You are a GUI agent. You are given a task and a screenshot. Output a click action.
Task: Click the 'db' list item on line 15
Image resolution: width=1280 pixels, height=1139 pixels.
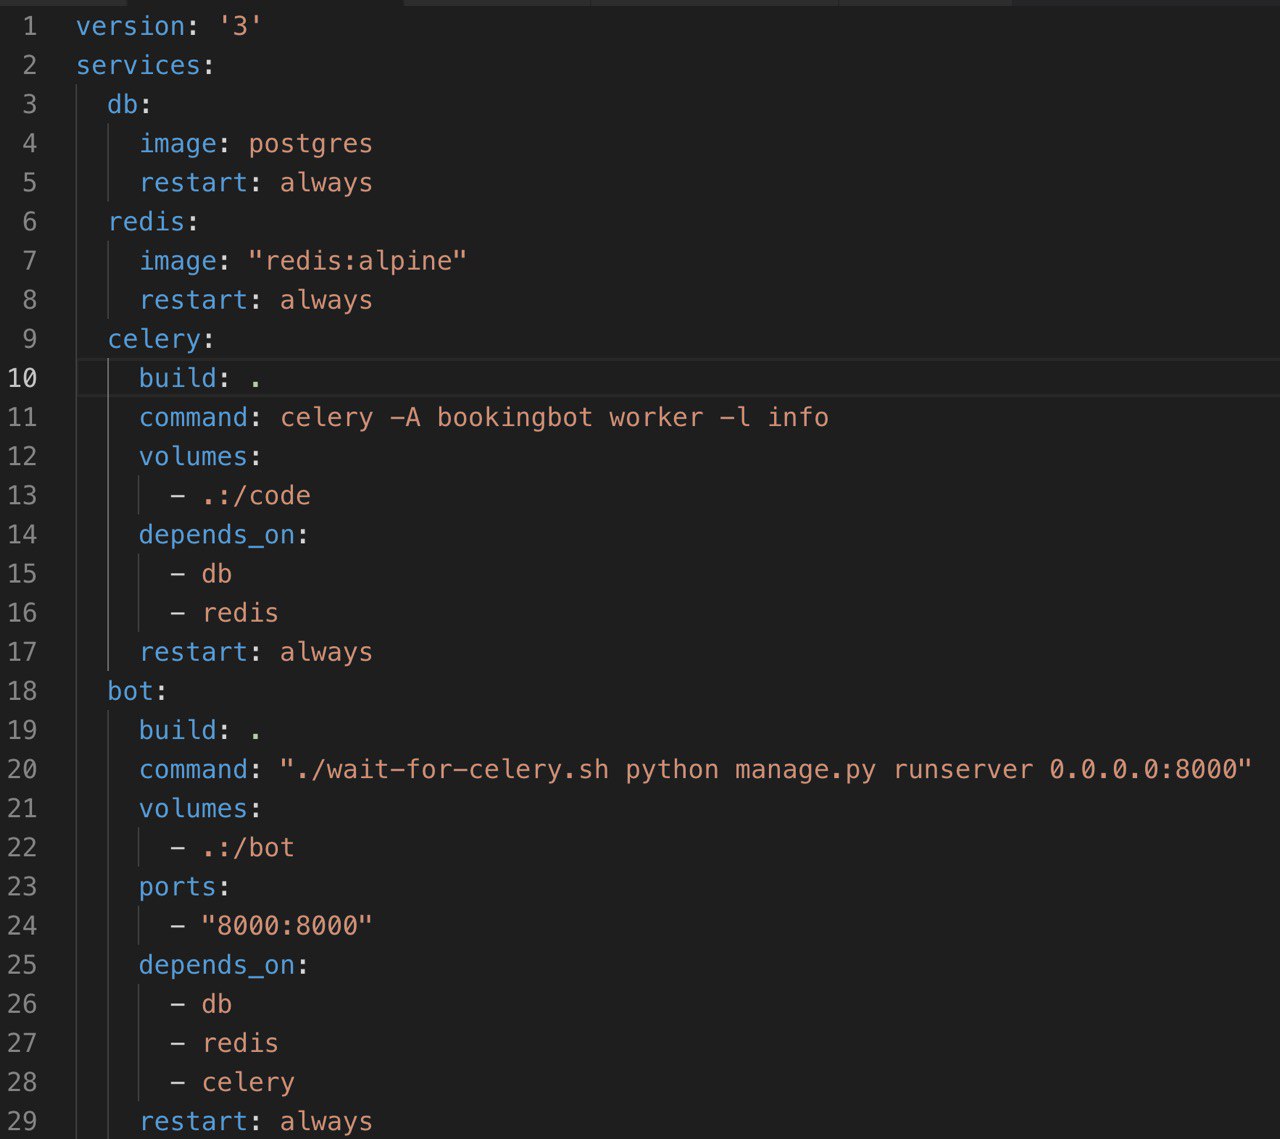217,574
